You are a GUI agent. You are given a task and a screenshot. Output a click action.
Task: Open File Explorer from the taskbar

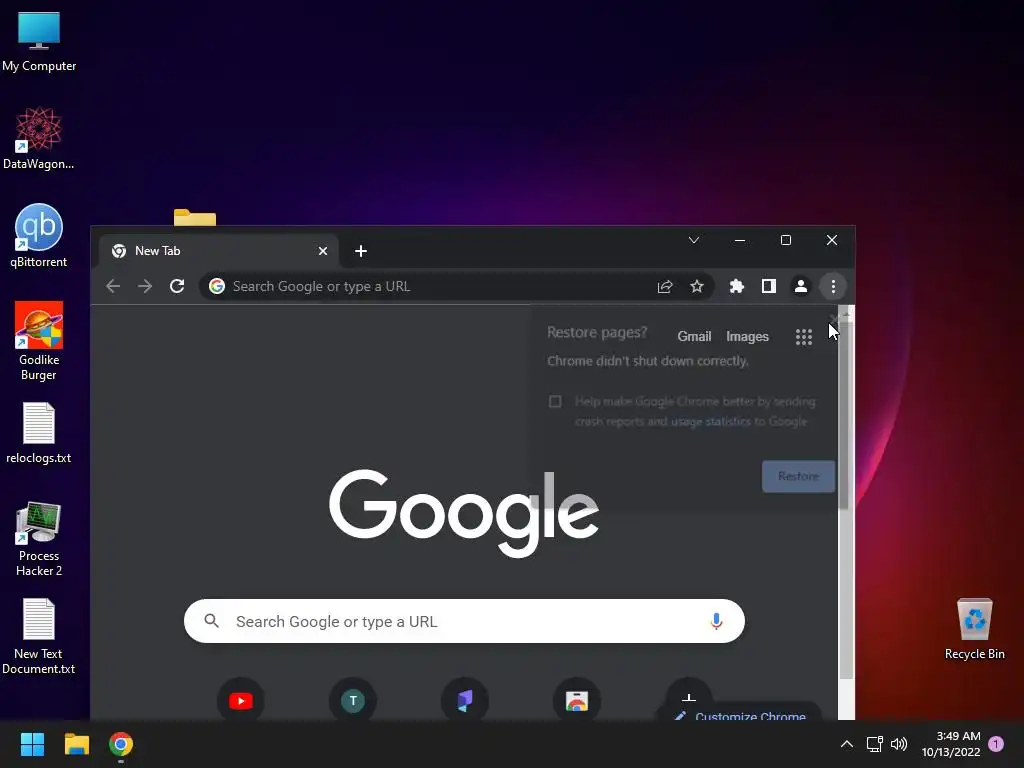tap(76, 744)
